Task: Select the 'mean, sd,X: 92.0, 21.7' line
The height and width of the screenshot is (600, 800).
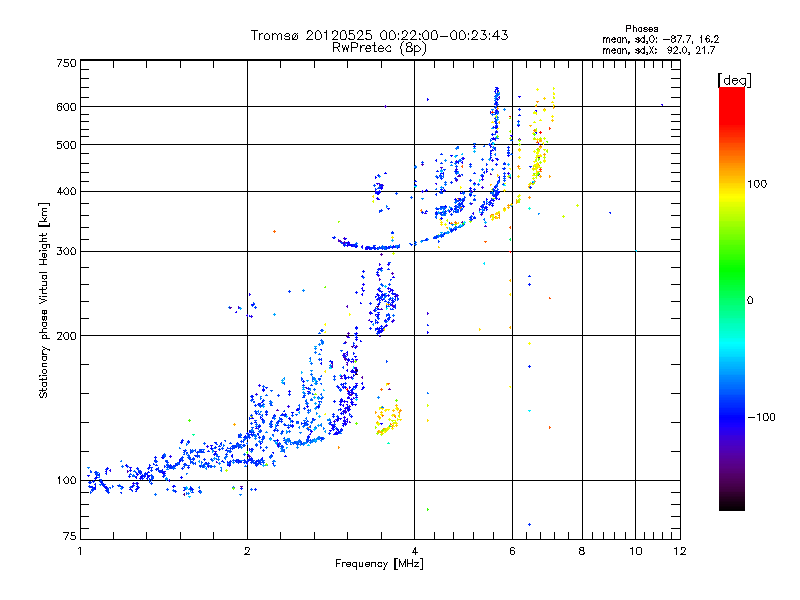Action: click(659, 51)
